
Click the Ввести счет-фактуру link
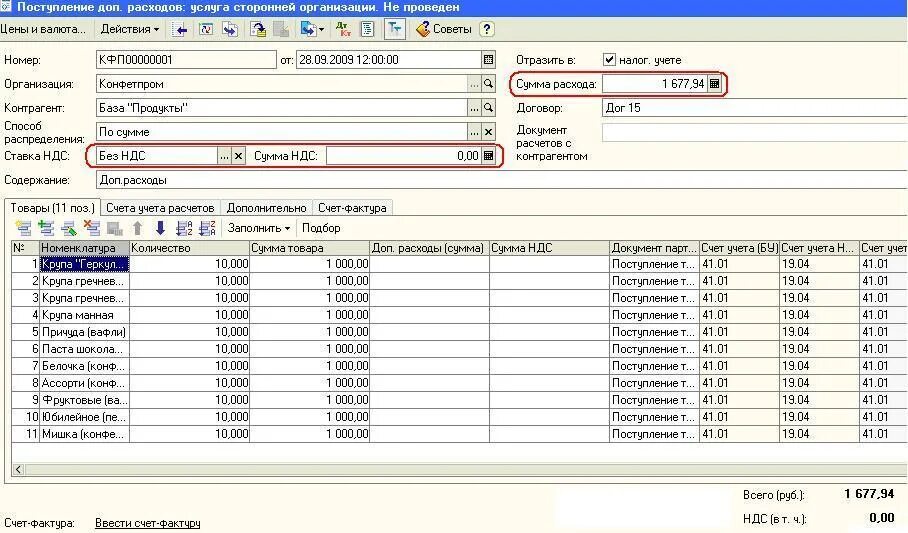pos(148,523)
